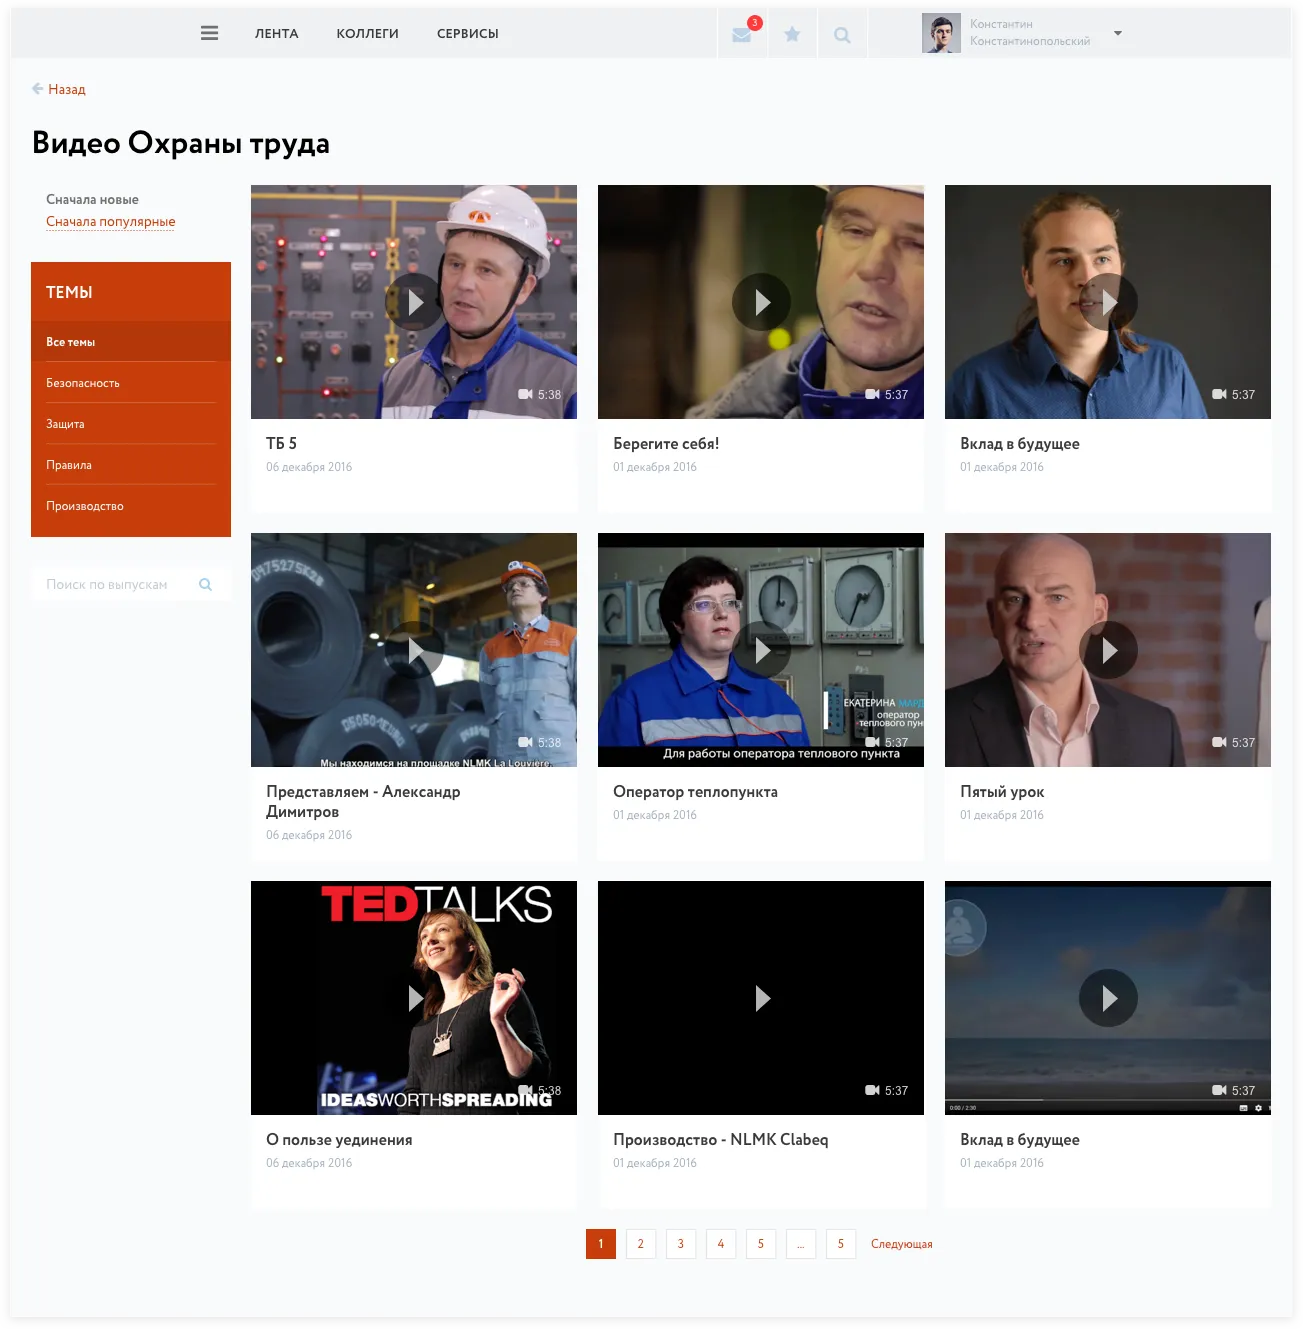Click the search magnifier in header
The height and width of the screenshot is (1329, 1303).
pos(842,35)
